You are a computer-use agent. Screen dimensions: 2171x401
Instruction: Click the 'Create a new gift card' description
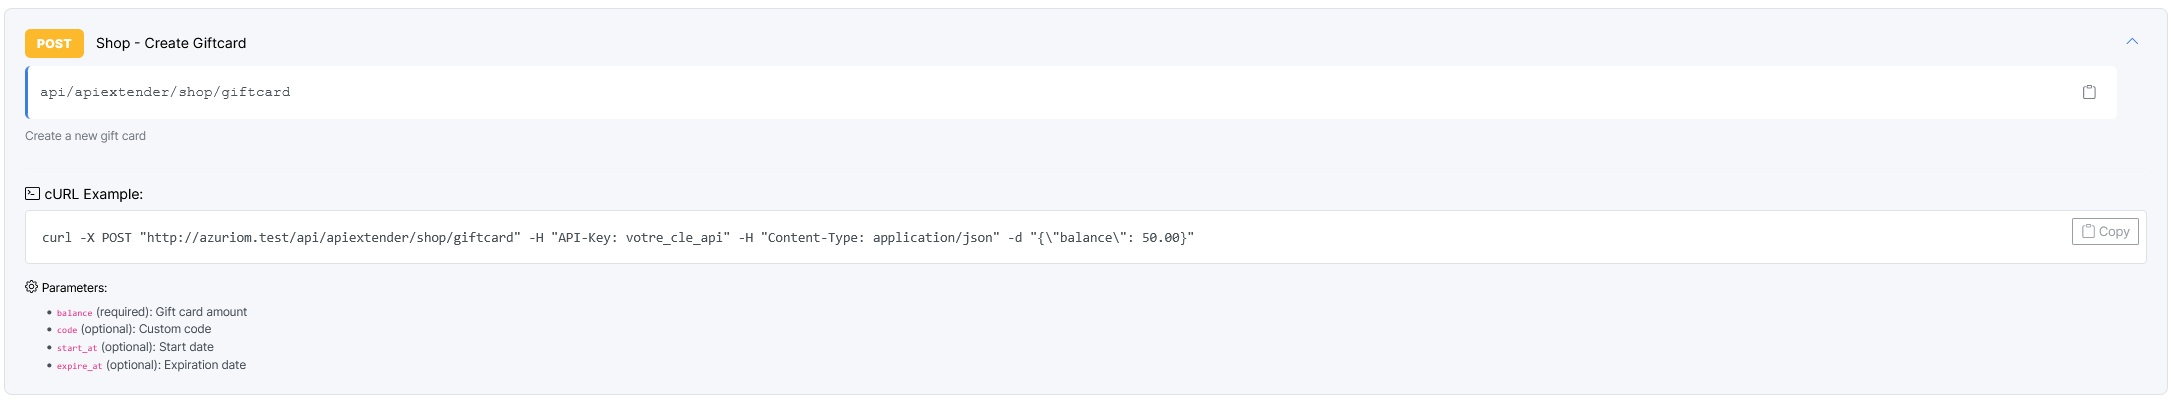click(x=85, y=136)
